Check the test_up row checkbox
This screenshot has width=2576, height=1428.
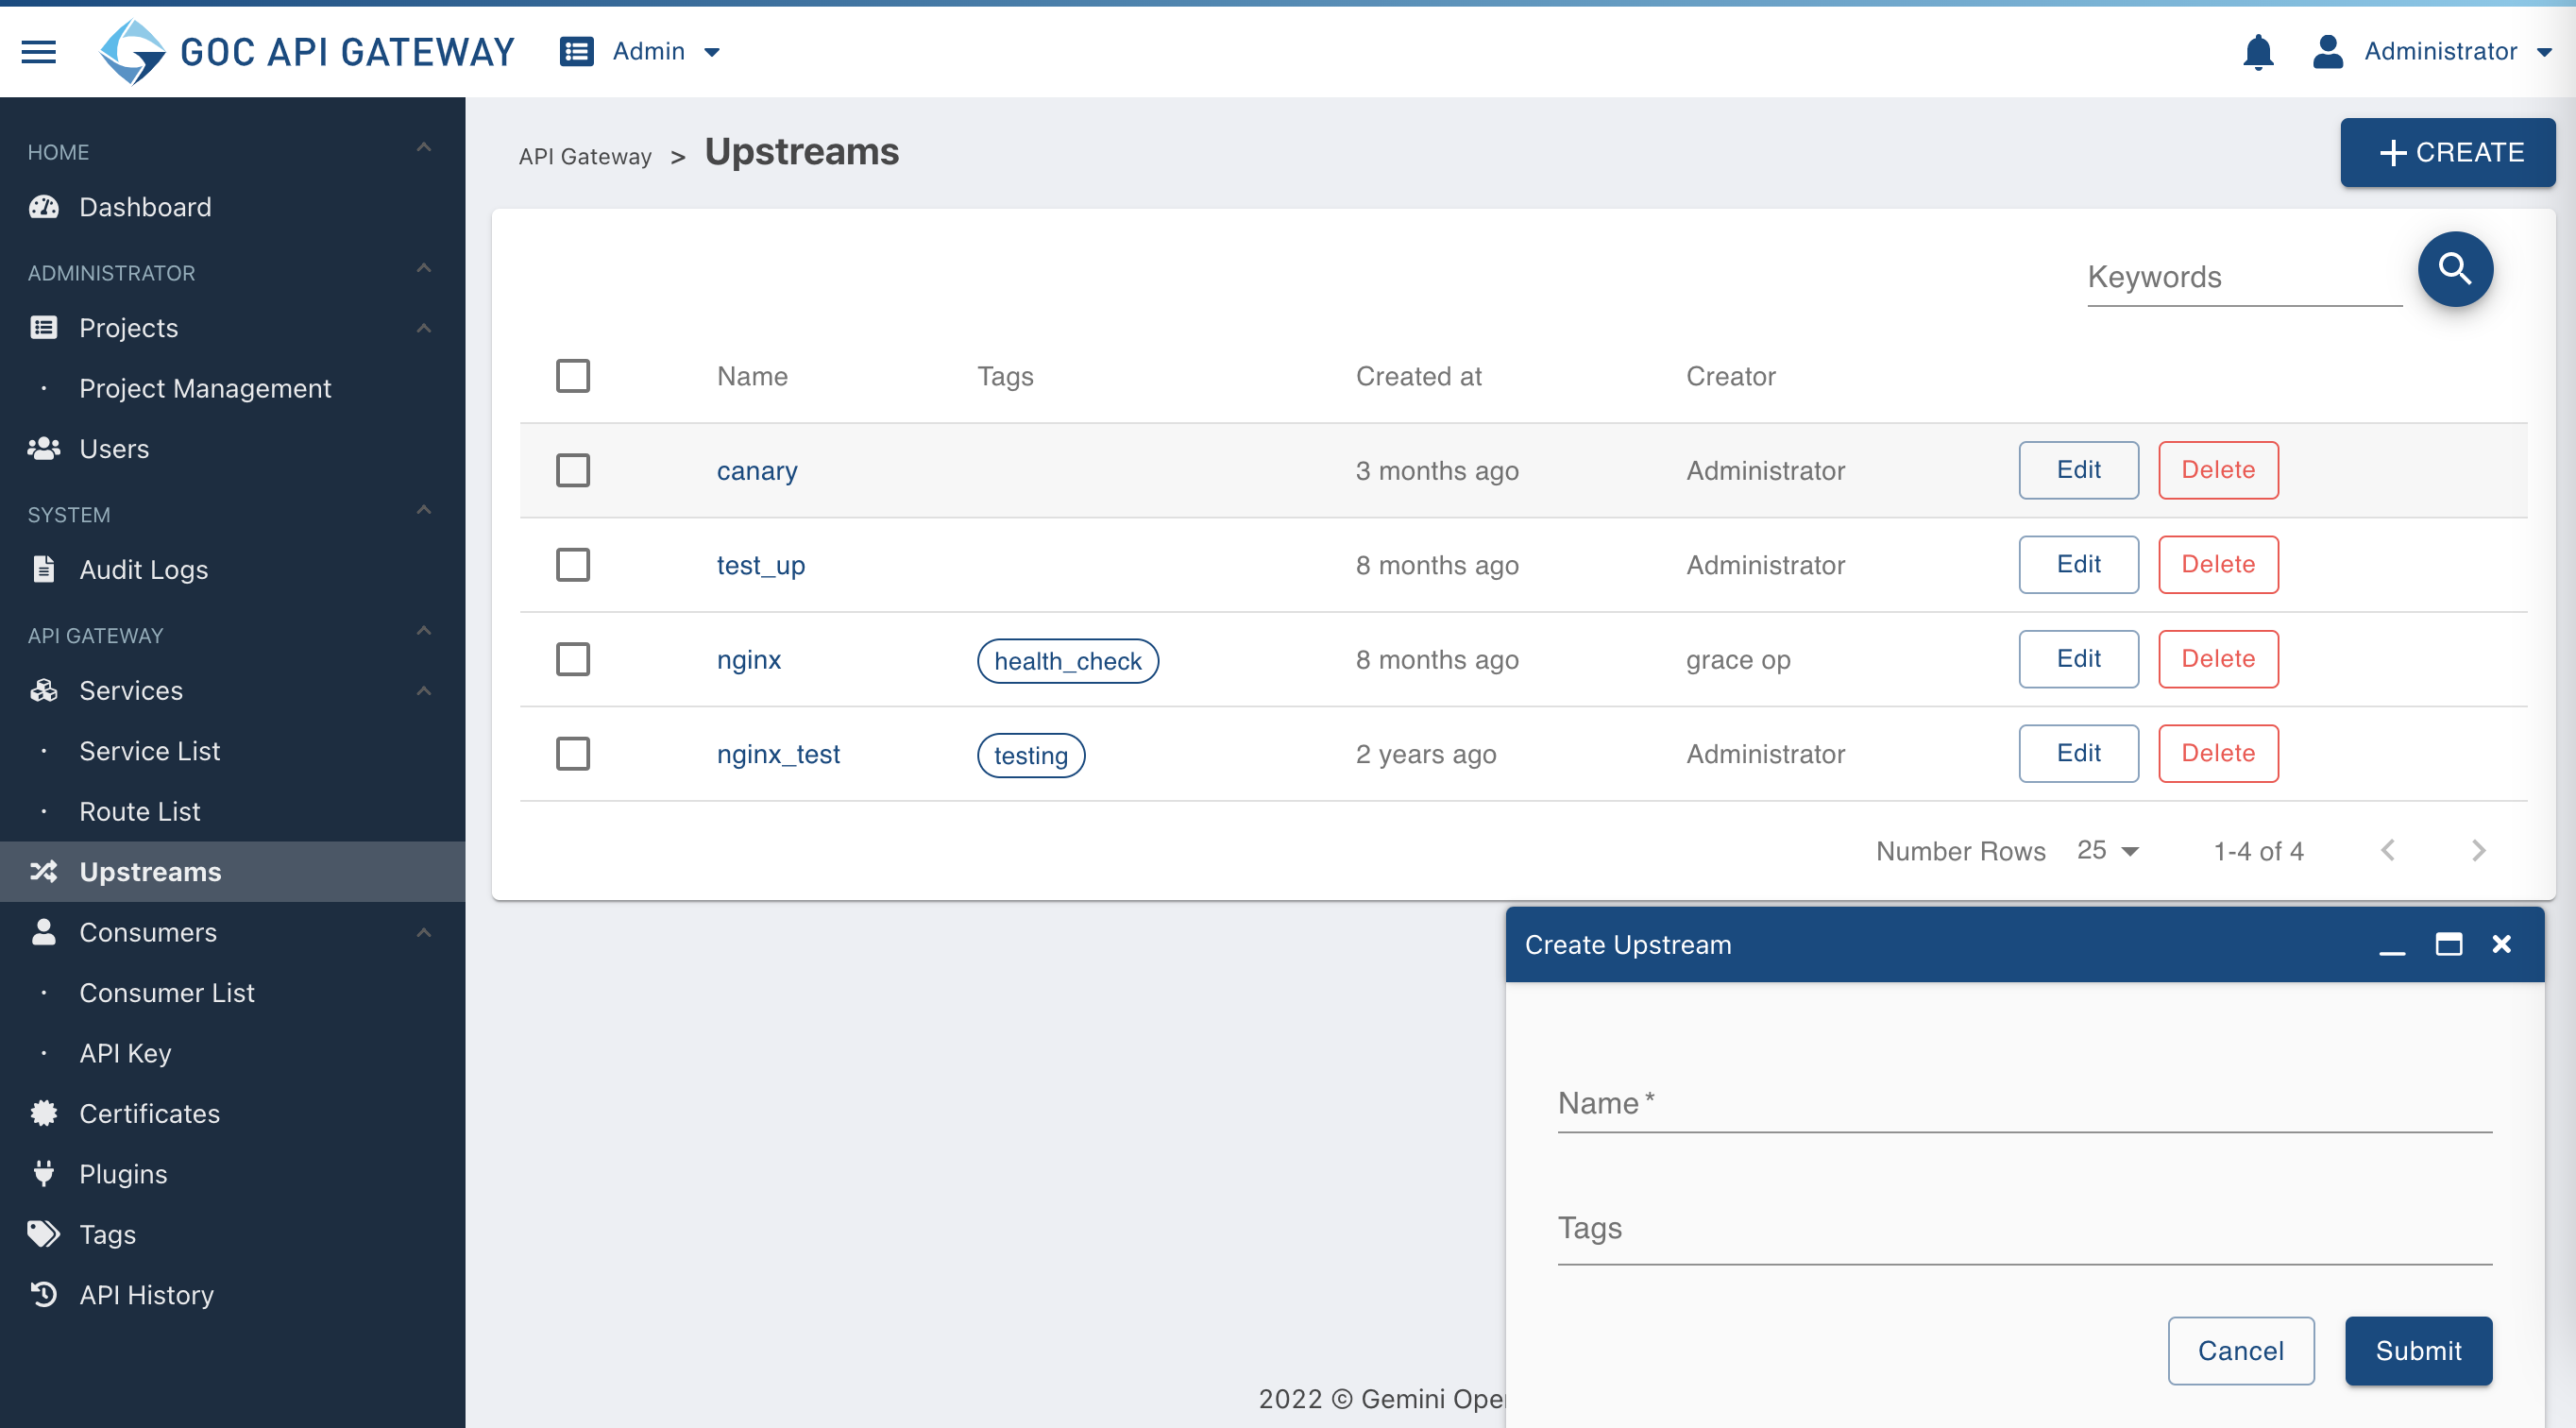point(573,565)
